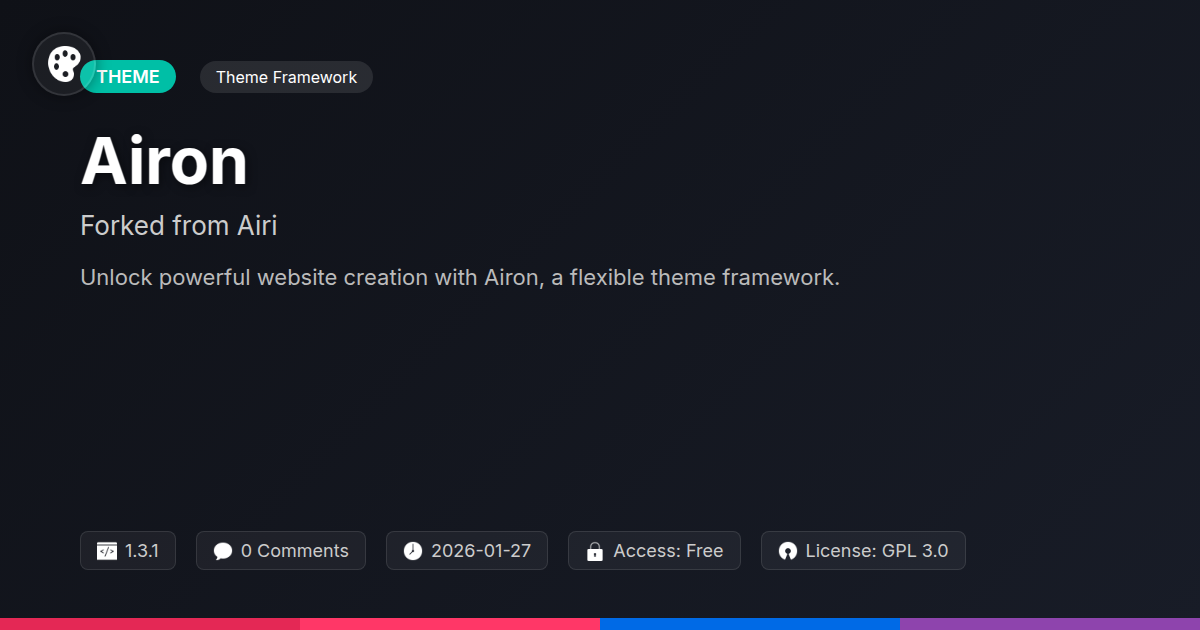Click the blue bottom color stripe

tap(750, 623)
